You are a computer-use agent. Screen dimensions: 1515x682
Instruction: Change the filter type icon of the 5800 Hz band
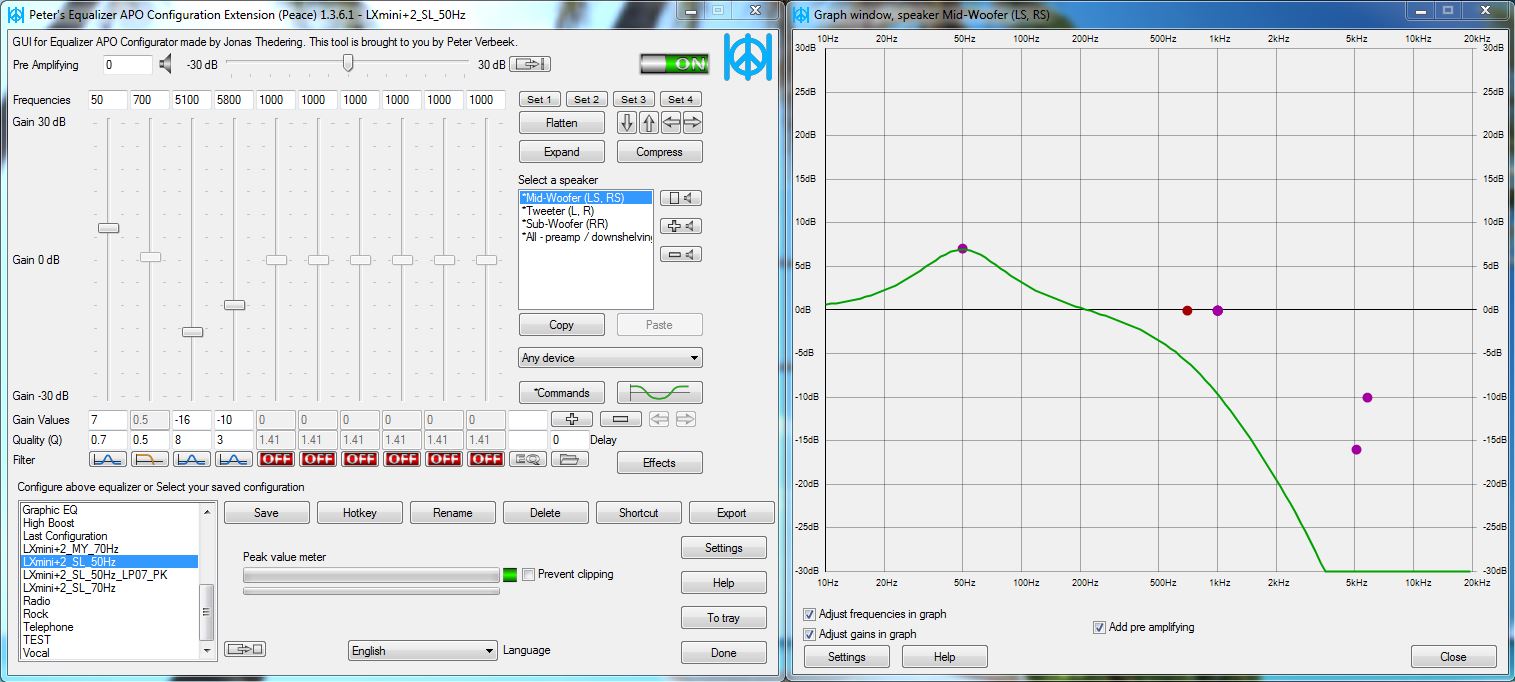[234, 460]
